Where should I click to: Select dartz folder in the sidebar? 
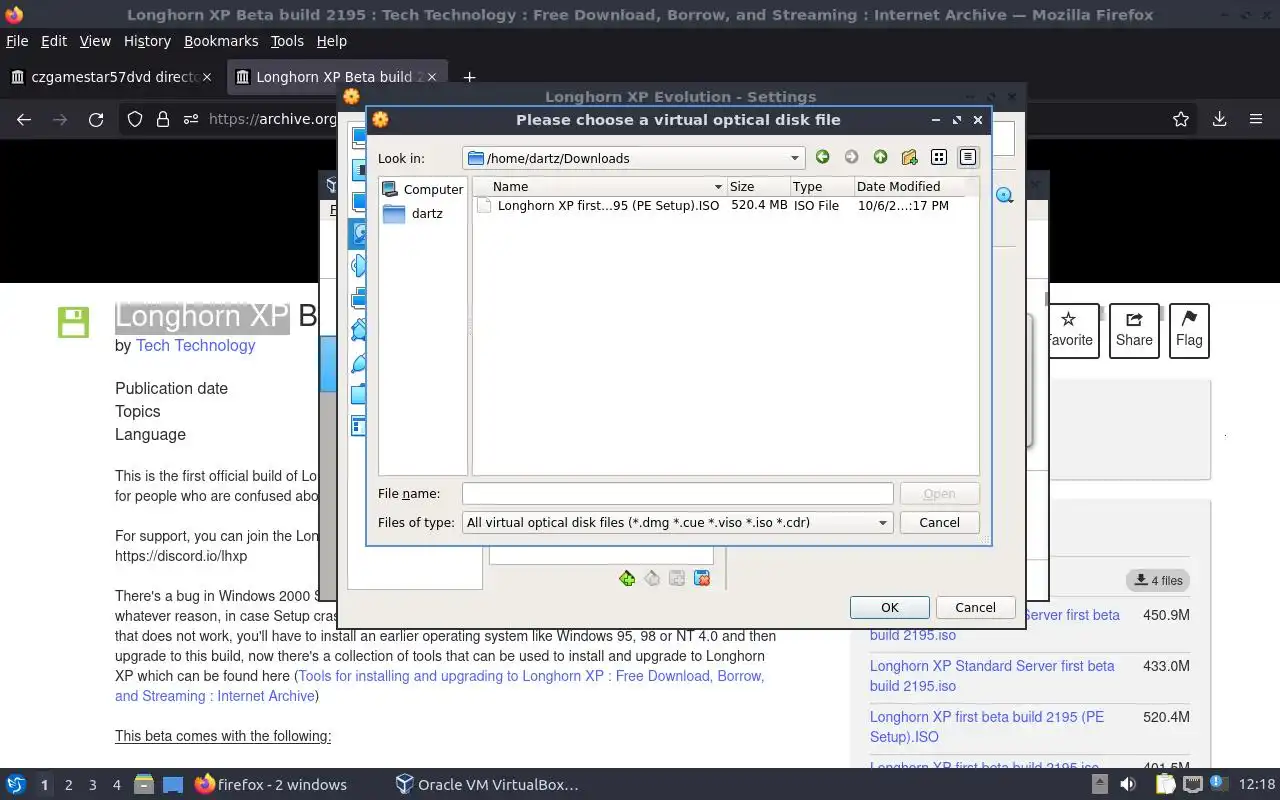[x=413, y=213]
